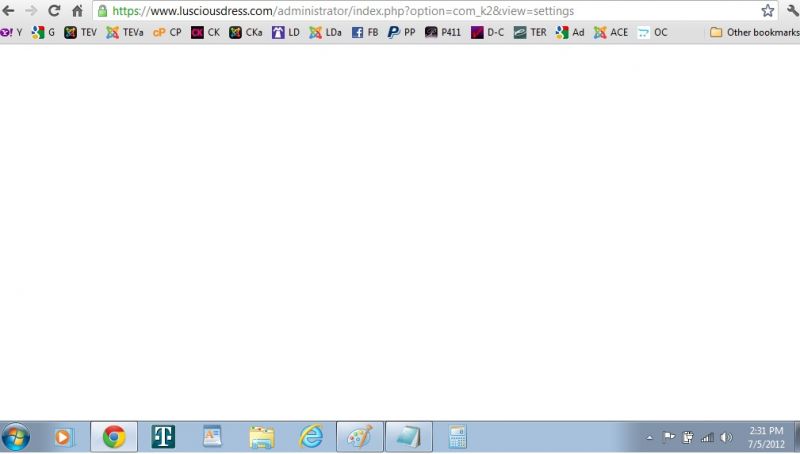800x454 pixels.
Task: Open the Windows Start menu orb
Action: point(16,437)
